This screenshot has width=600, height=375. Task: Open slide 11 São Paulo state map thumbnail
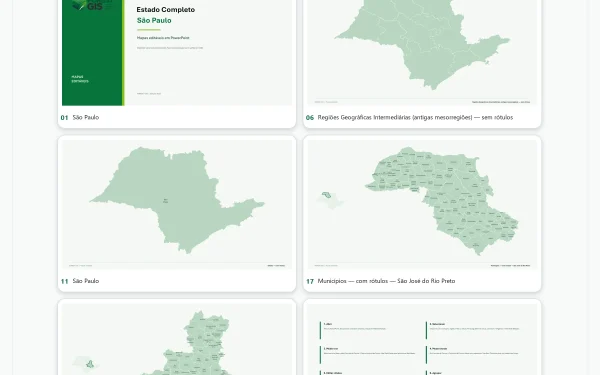pos(177,204)
